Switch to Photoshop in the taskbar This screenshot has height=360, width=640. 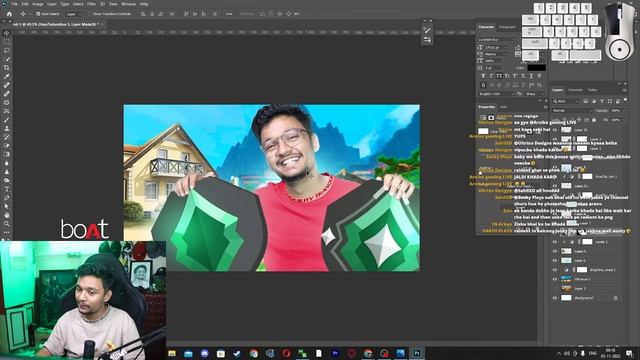pyautogui.click(x=417, y=353)
